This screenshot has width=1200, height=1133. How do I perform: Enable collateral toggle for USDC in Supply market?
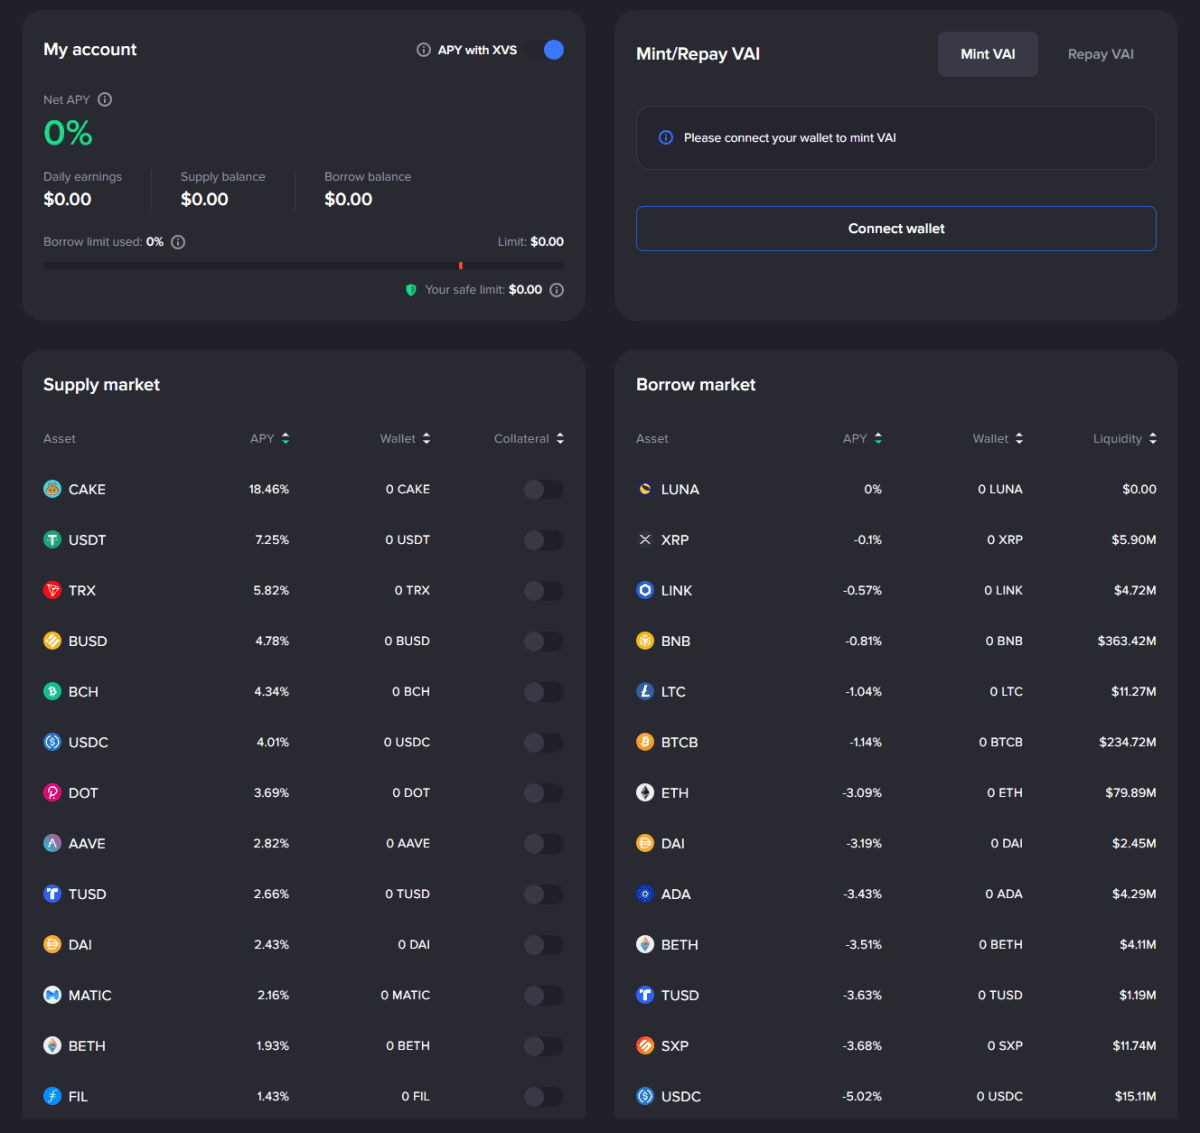point(544,742)
